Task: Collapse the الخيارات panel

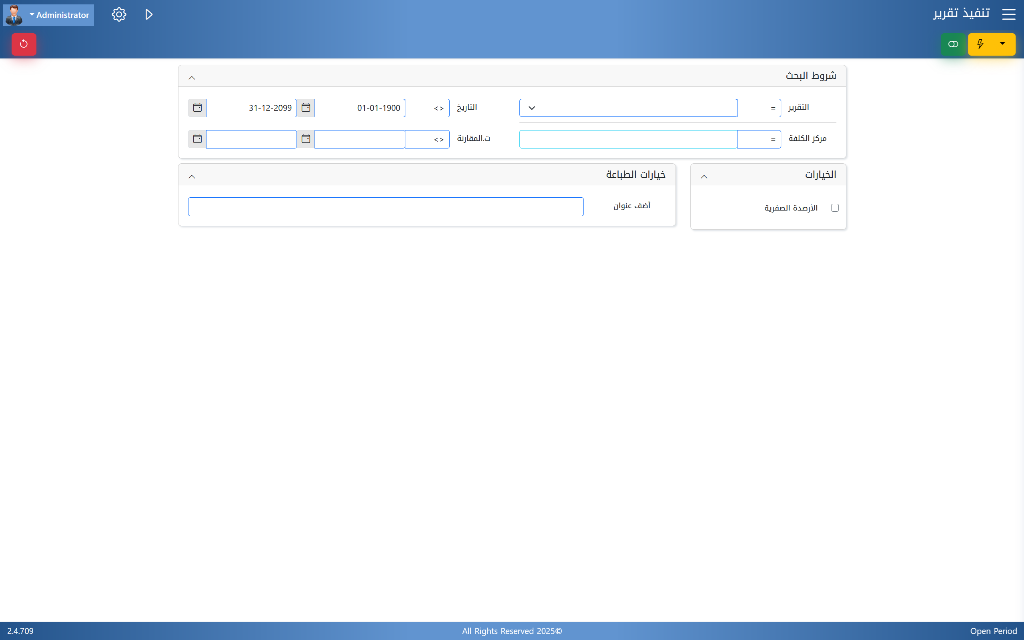Action: click(x=704, y=175)
